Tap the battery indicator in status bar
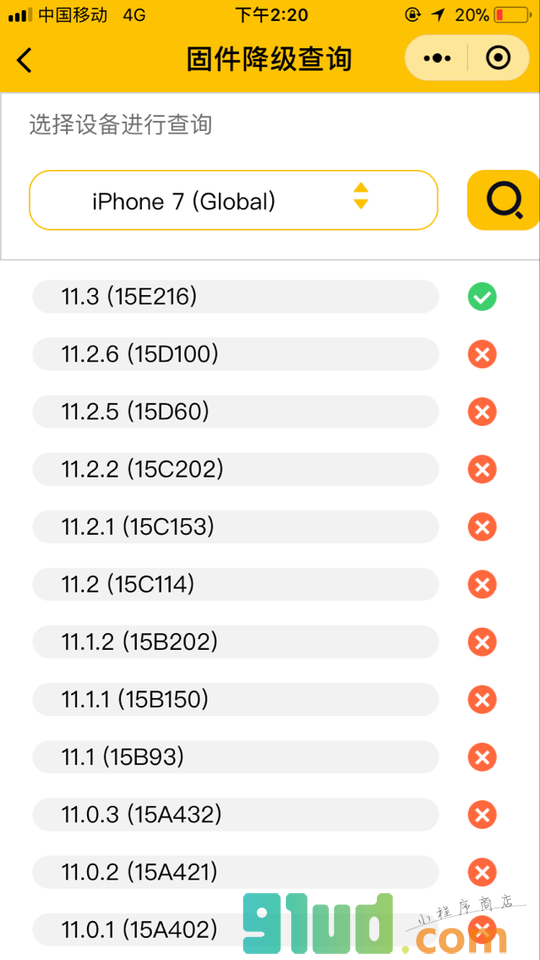The width and height of the screenshot is (540, 960). click(x=513, y=15)
